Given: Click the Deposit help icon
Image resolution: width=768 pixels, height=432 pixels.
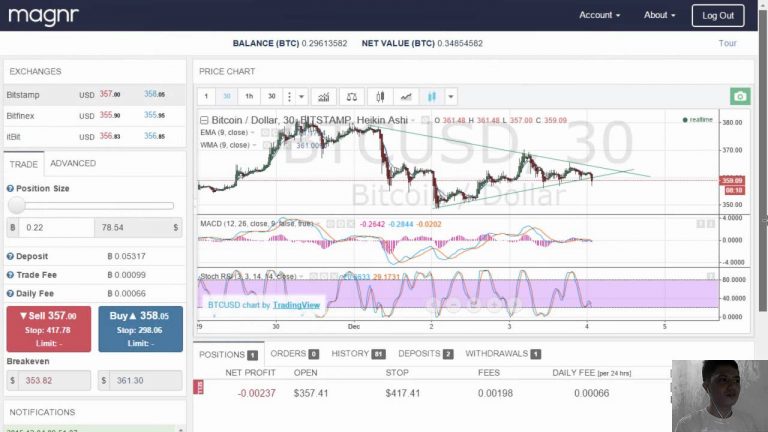Looking at the screenshot, I should (10, 256).
